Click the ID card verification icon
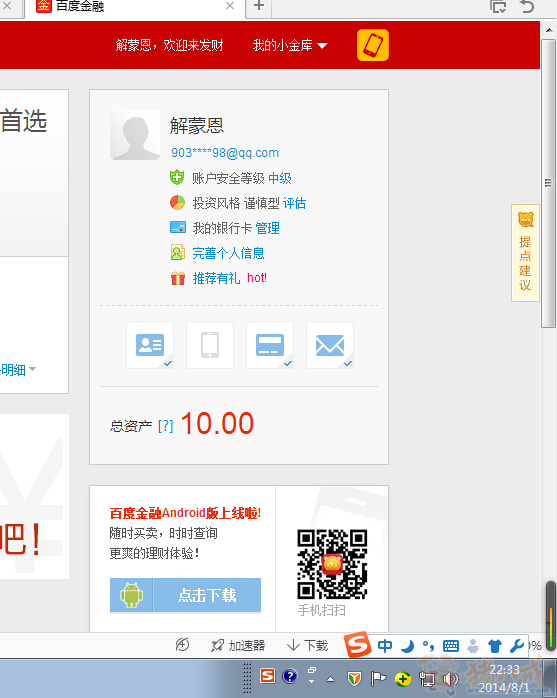 [x=150, y=345]
